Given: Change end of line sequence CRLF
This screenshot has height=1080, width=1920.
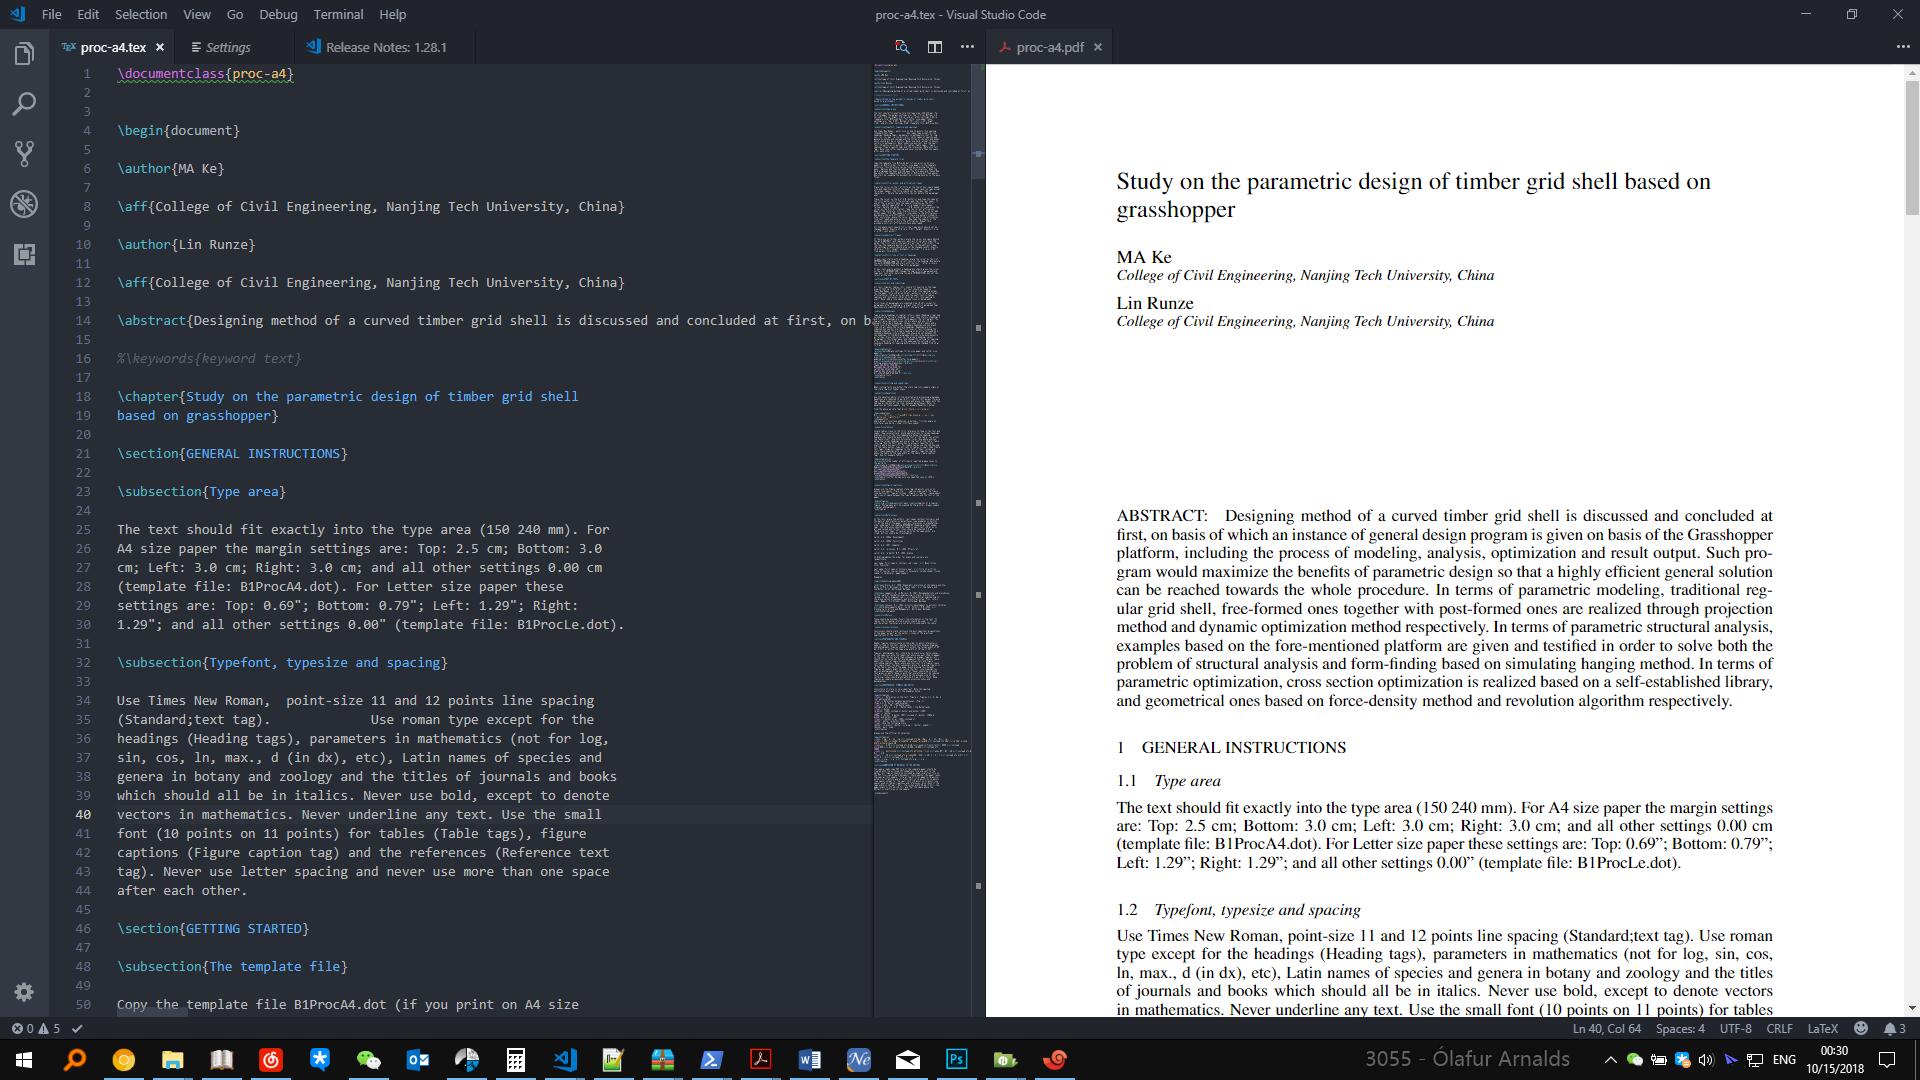Looking at the screenshot, I should [x=1779, y=1028].
